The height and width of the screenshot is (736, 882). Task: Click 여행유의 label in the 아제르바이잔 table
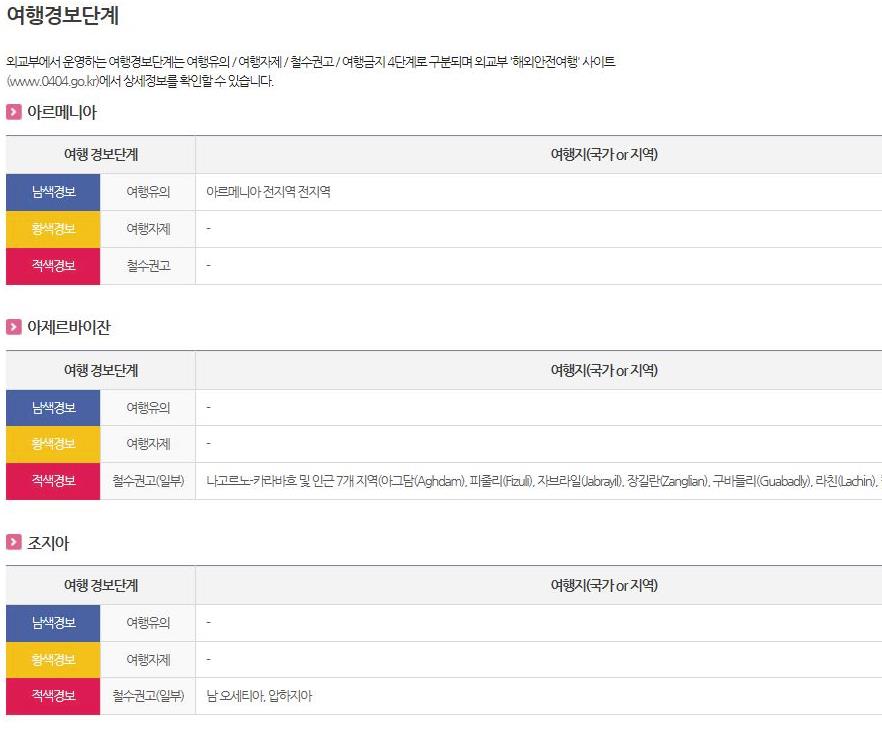[x=148, y=407]
